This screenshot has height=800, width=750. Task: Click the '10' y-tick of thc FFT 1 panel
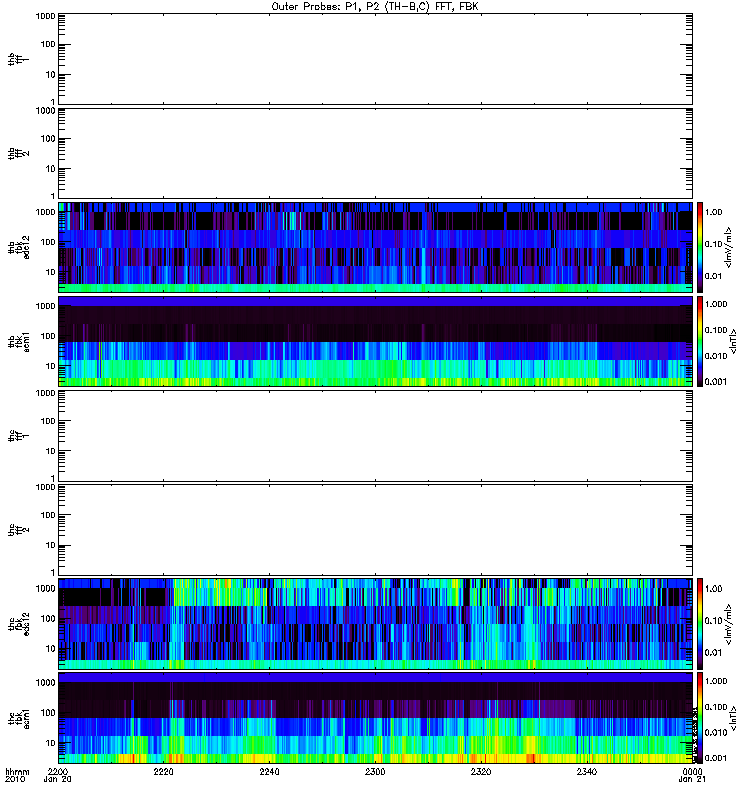point(51,451)
